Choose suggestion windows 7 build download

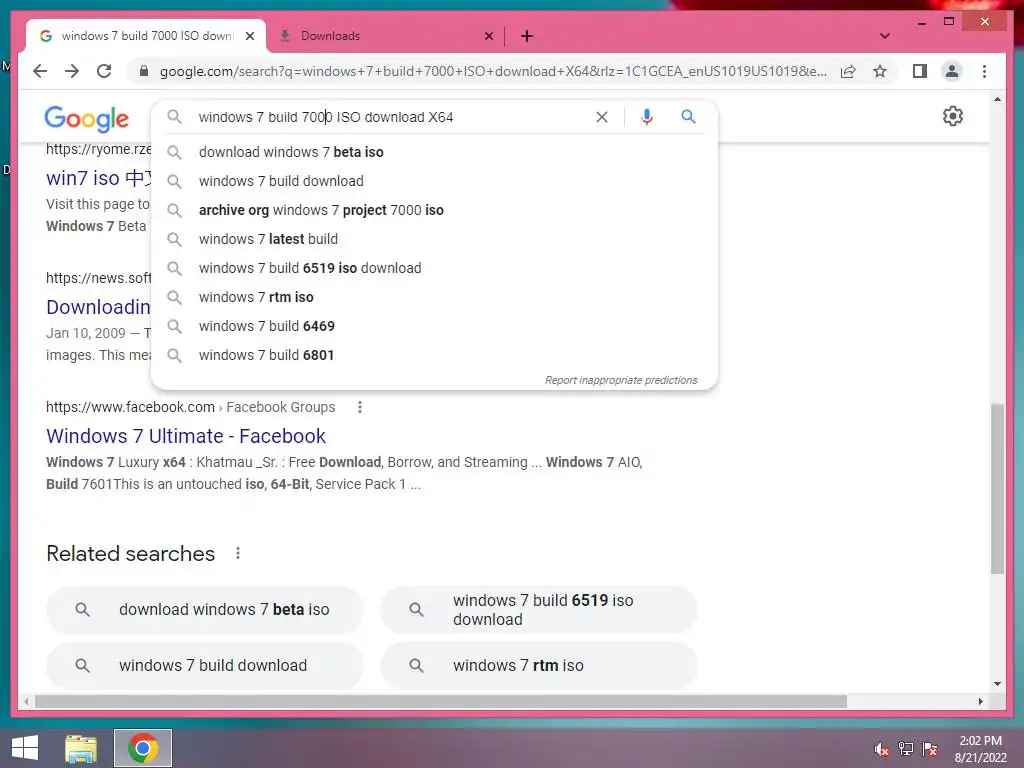coord(434,181)
